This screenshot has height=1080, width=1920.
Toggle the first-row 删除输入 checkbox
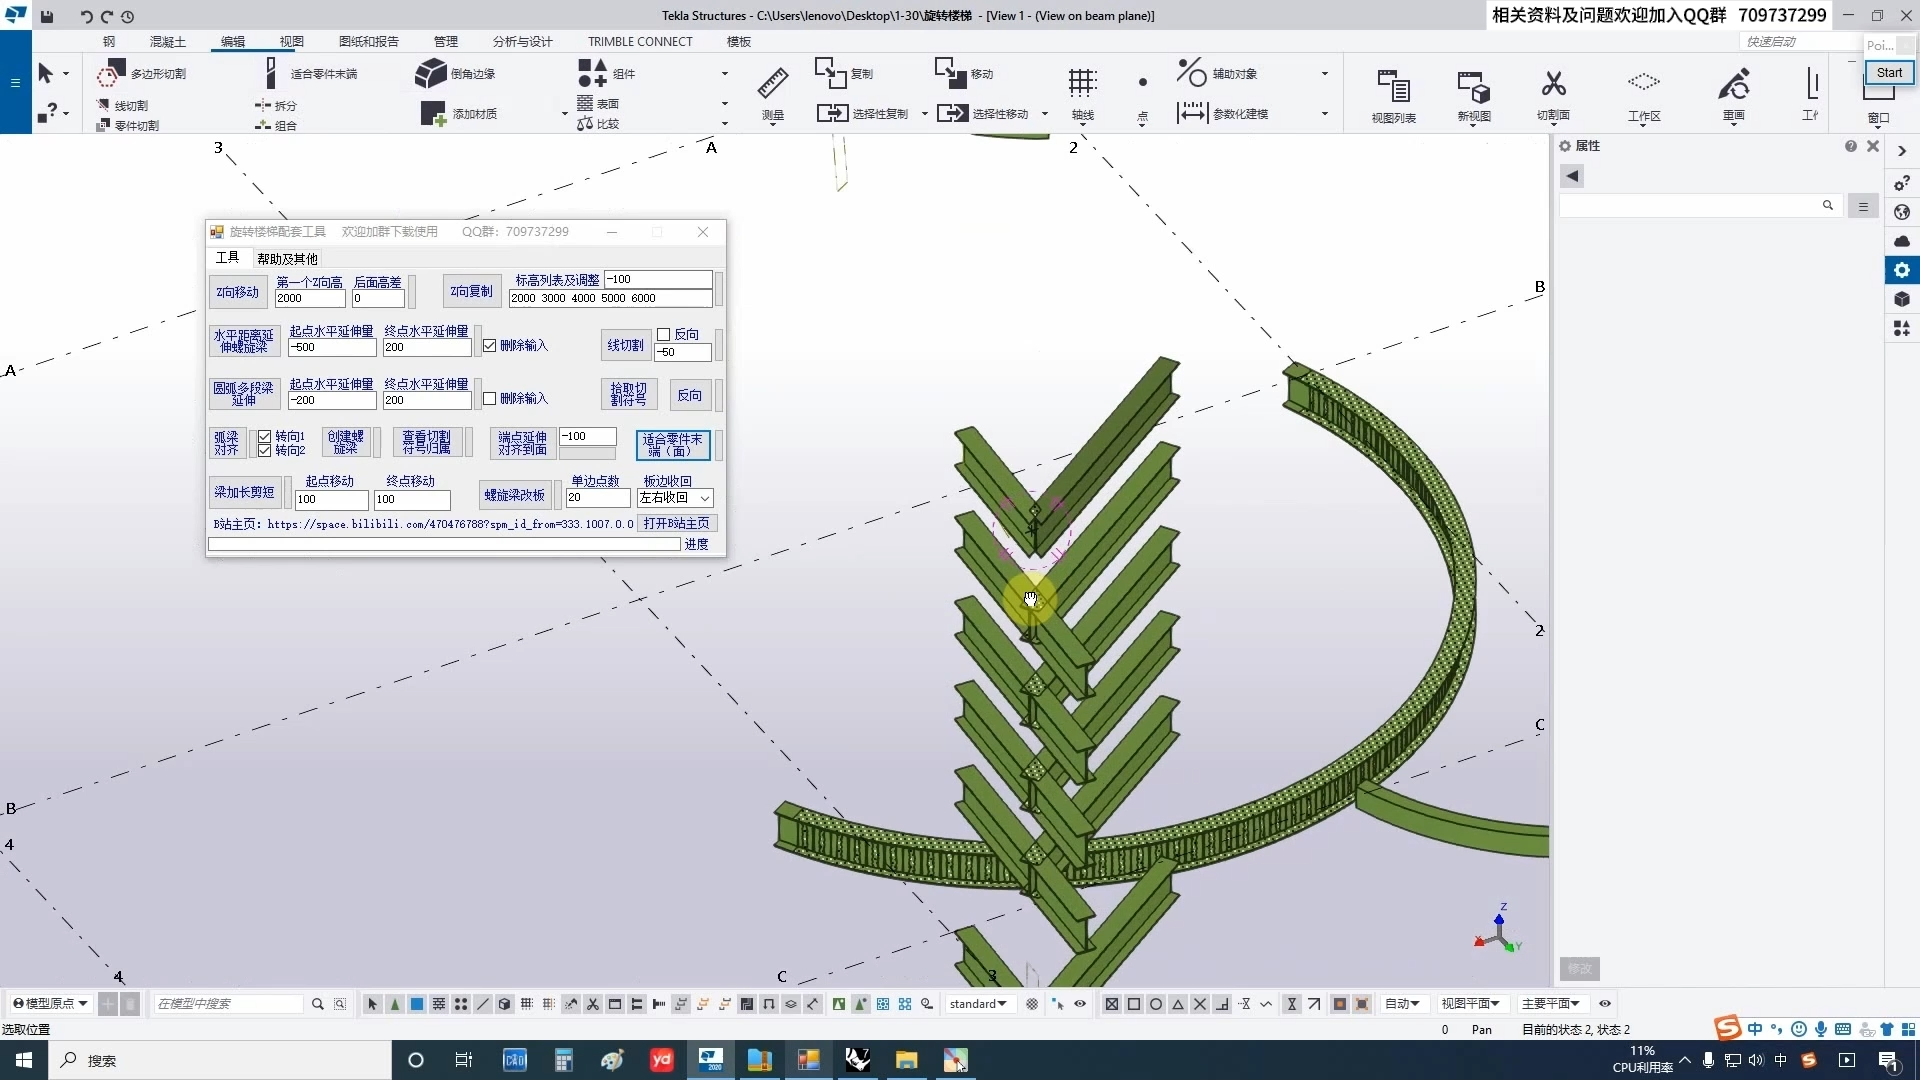point(490,345)
